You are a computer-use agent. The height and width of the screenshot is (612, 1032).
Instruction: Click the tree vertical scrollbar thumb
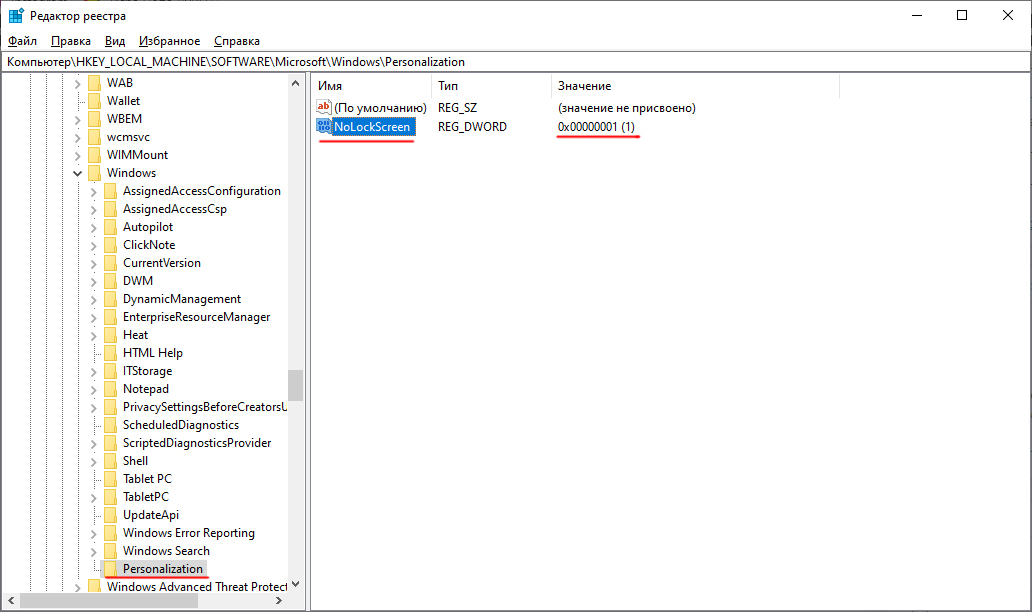coord(296,385)
